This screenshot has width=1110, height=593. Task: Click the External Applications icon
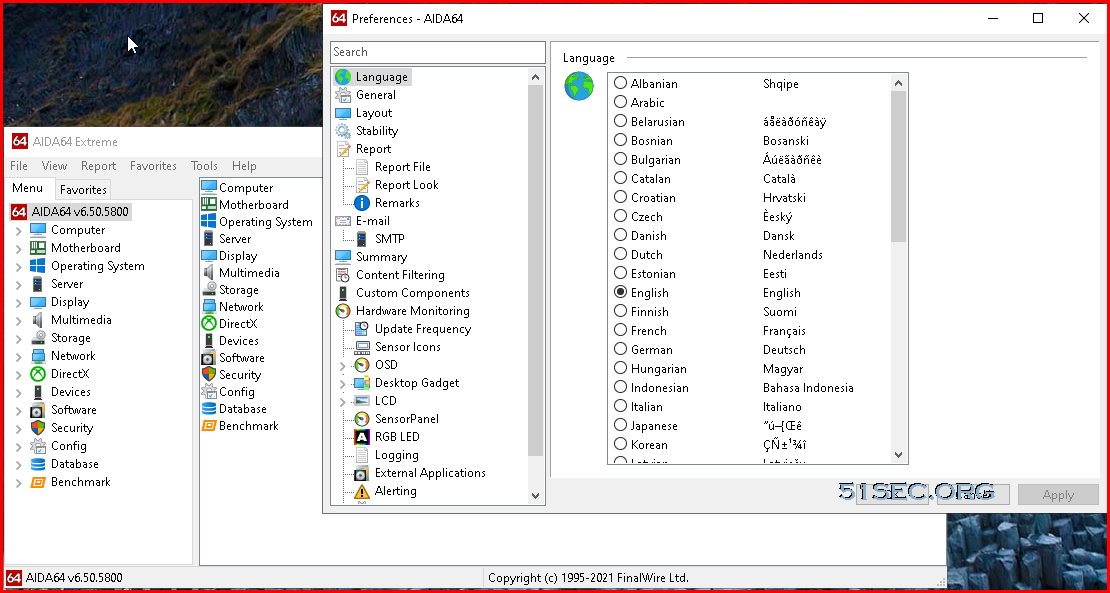pos(362,473)
